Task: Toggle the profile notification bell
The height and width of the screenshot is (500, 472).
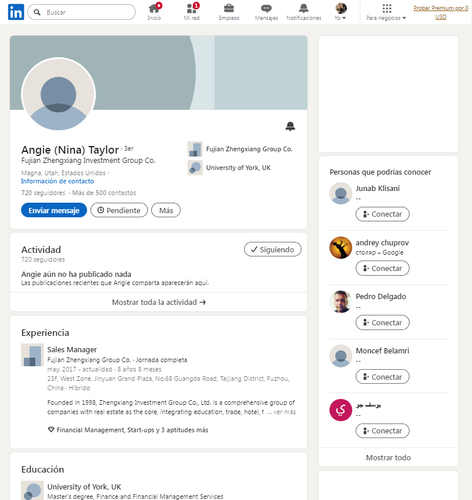Action: click(290, 126)
